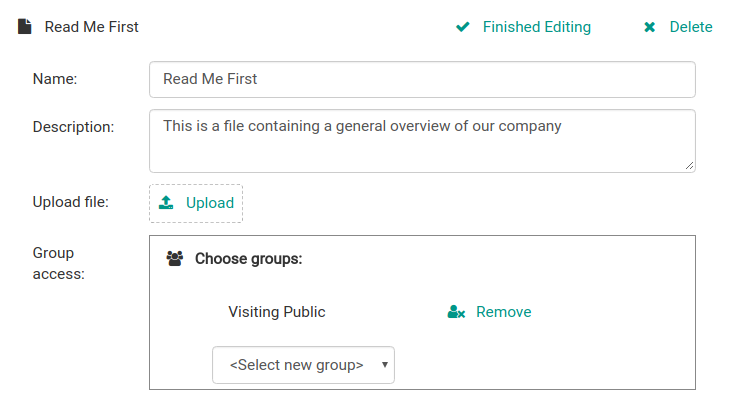Click the groups people icon
This screenshot has height=405, width=745.
coord(175,259)
